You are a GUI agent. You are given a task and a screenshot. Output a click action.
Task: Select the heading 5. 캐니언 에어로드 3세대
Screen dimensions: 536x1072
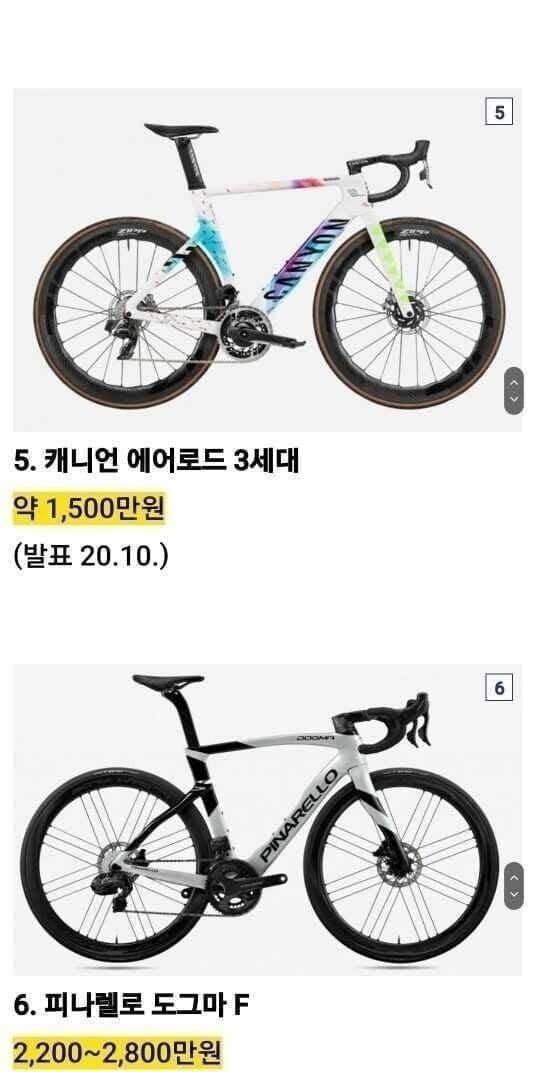pyautogui.click(x=157, y=463)
